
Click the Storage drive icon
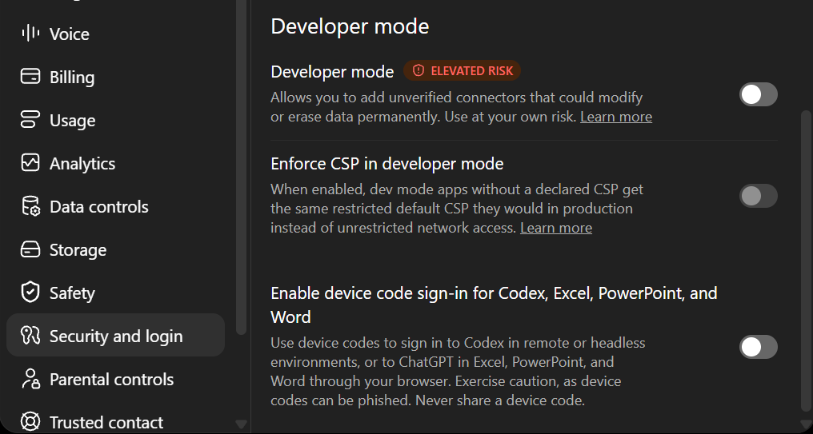coord(30,249)
